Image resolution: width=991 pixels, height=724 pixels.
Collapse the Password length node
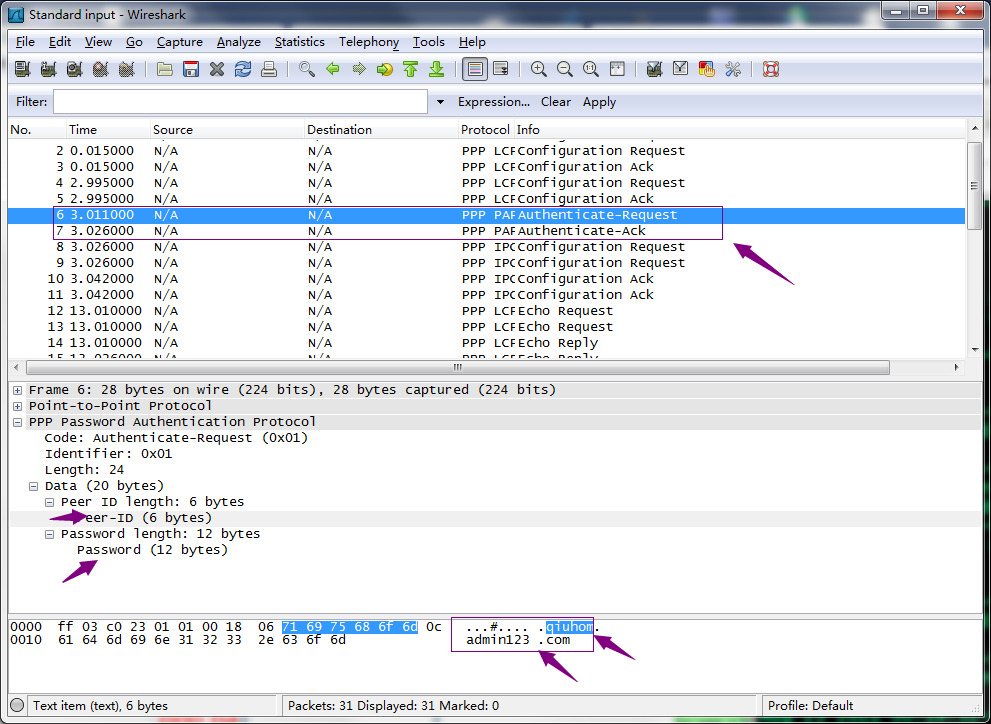click(x=49, y=534)
